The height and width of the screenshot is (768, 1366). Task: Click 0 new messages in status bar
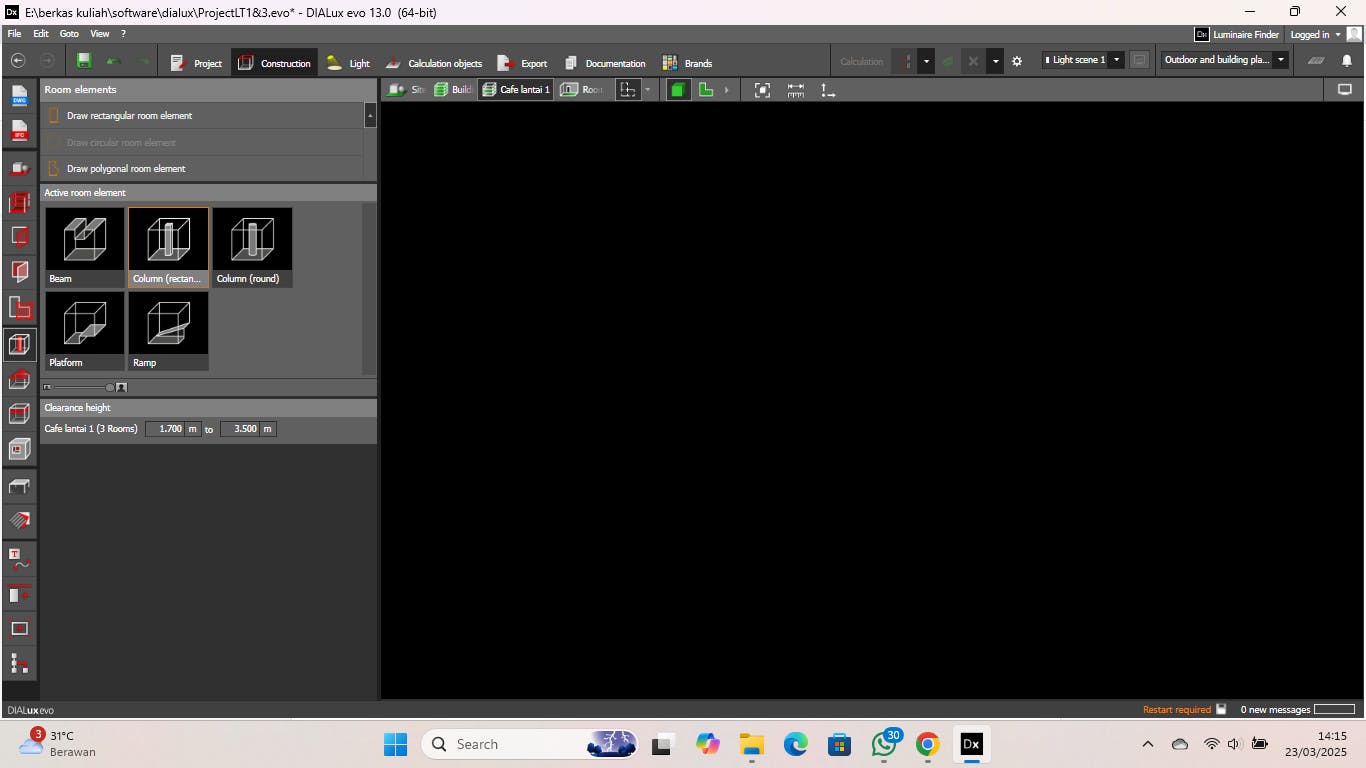[1275, 710]
